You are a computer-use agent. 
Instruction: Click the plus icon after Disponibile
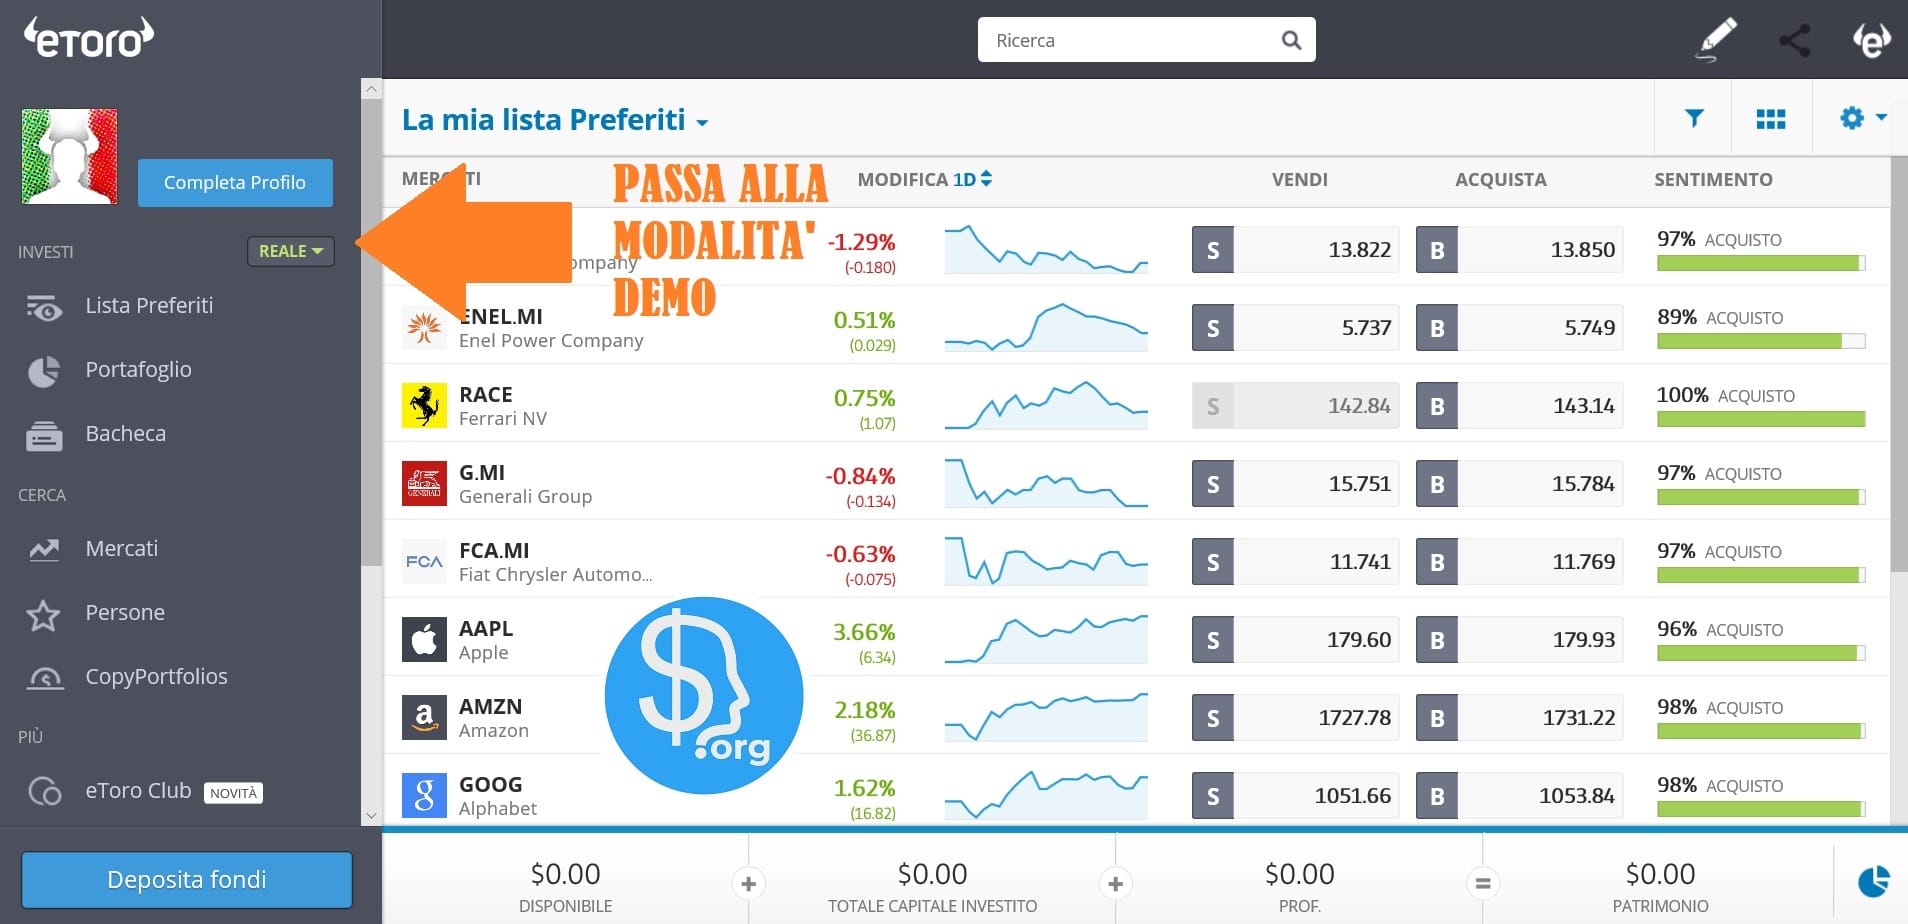(748, 883)
